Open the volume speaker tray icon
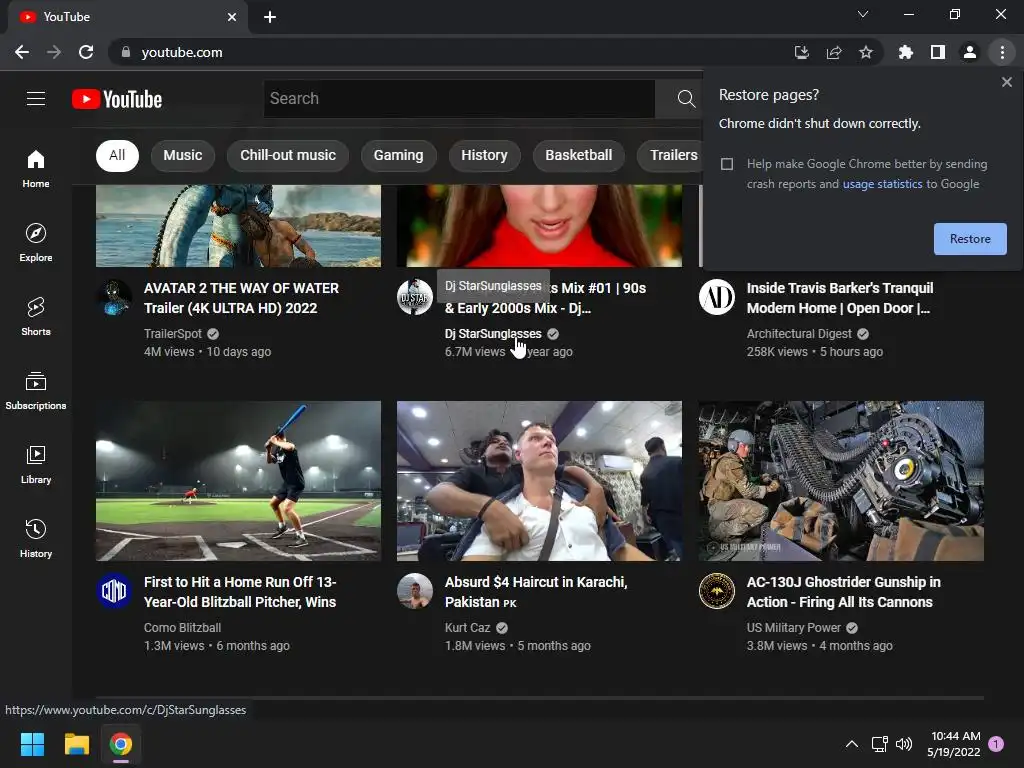 [904, 744]
